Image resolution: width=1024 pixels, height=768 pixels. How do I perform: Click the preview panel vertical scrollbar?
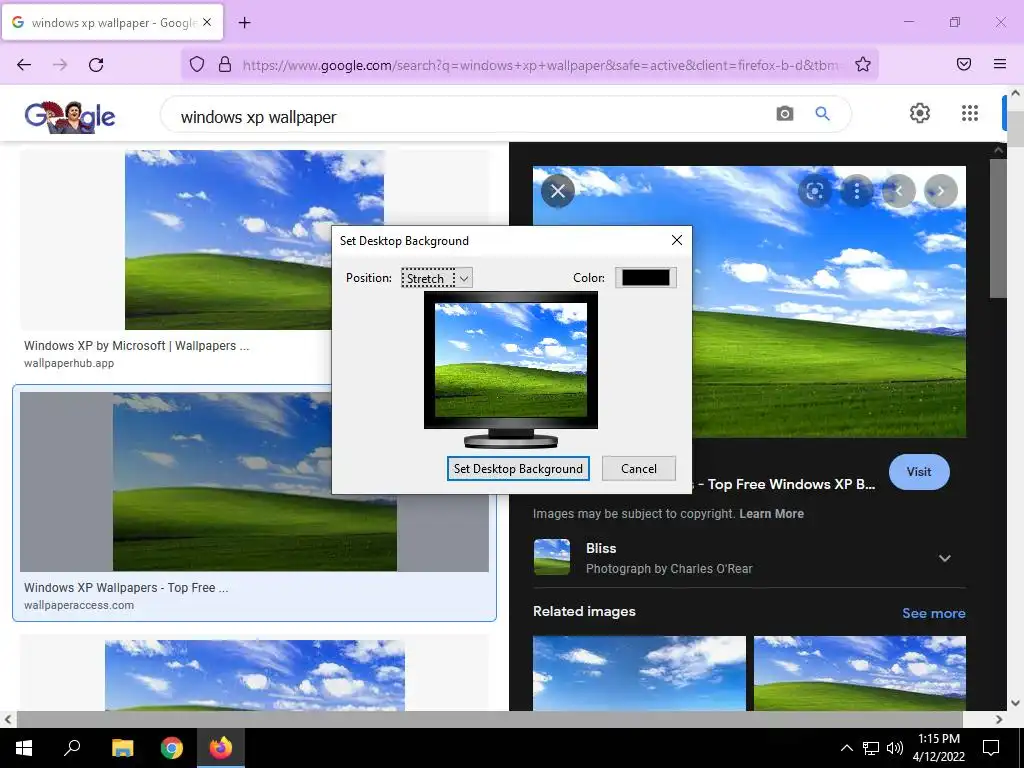(998, 227)
